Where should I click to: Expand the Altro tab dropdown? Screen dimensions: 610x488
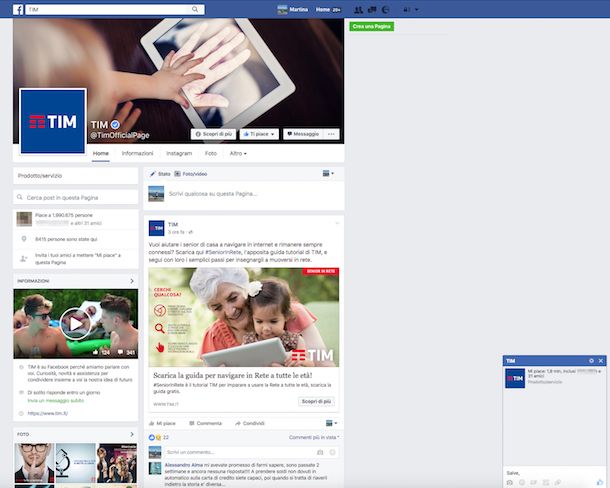pos(238,153)
